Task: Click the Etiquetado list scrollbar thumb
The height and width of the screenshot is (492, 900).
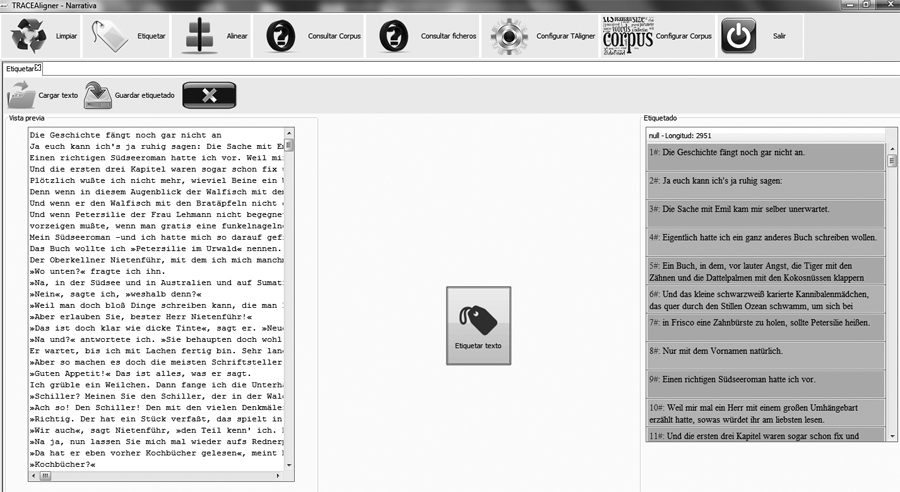Action: coord(892,161)
